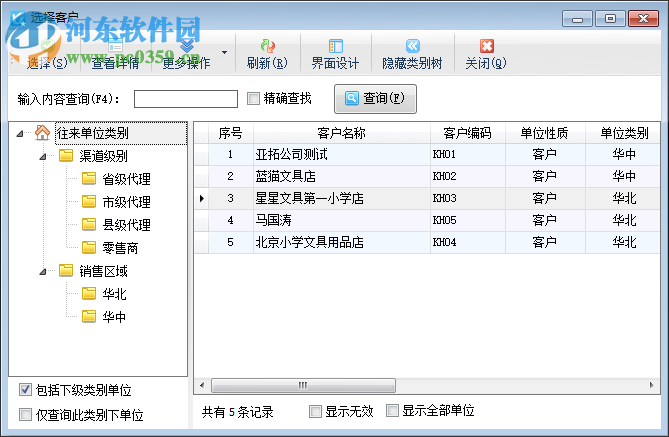Select 零售商 in the tree
669x437 pixels.
(x=120, y=248)
